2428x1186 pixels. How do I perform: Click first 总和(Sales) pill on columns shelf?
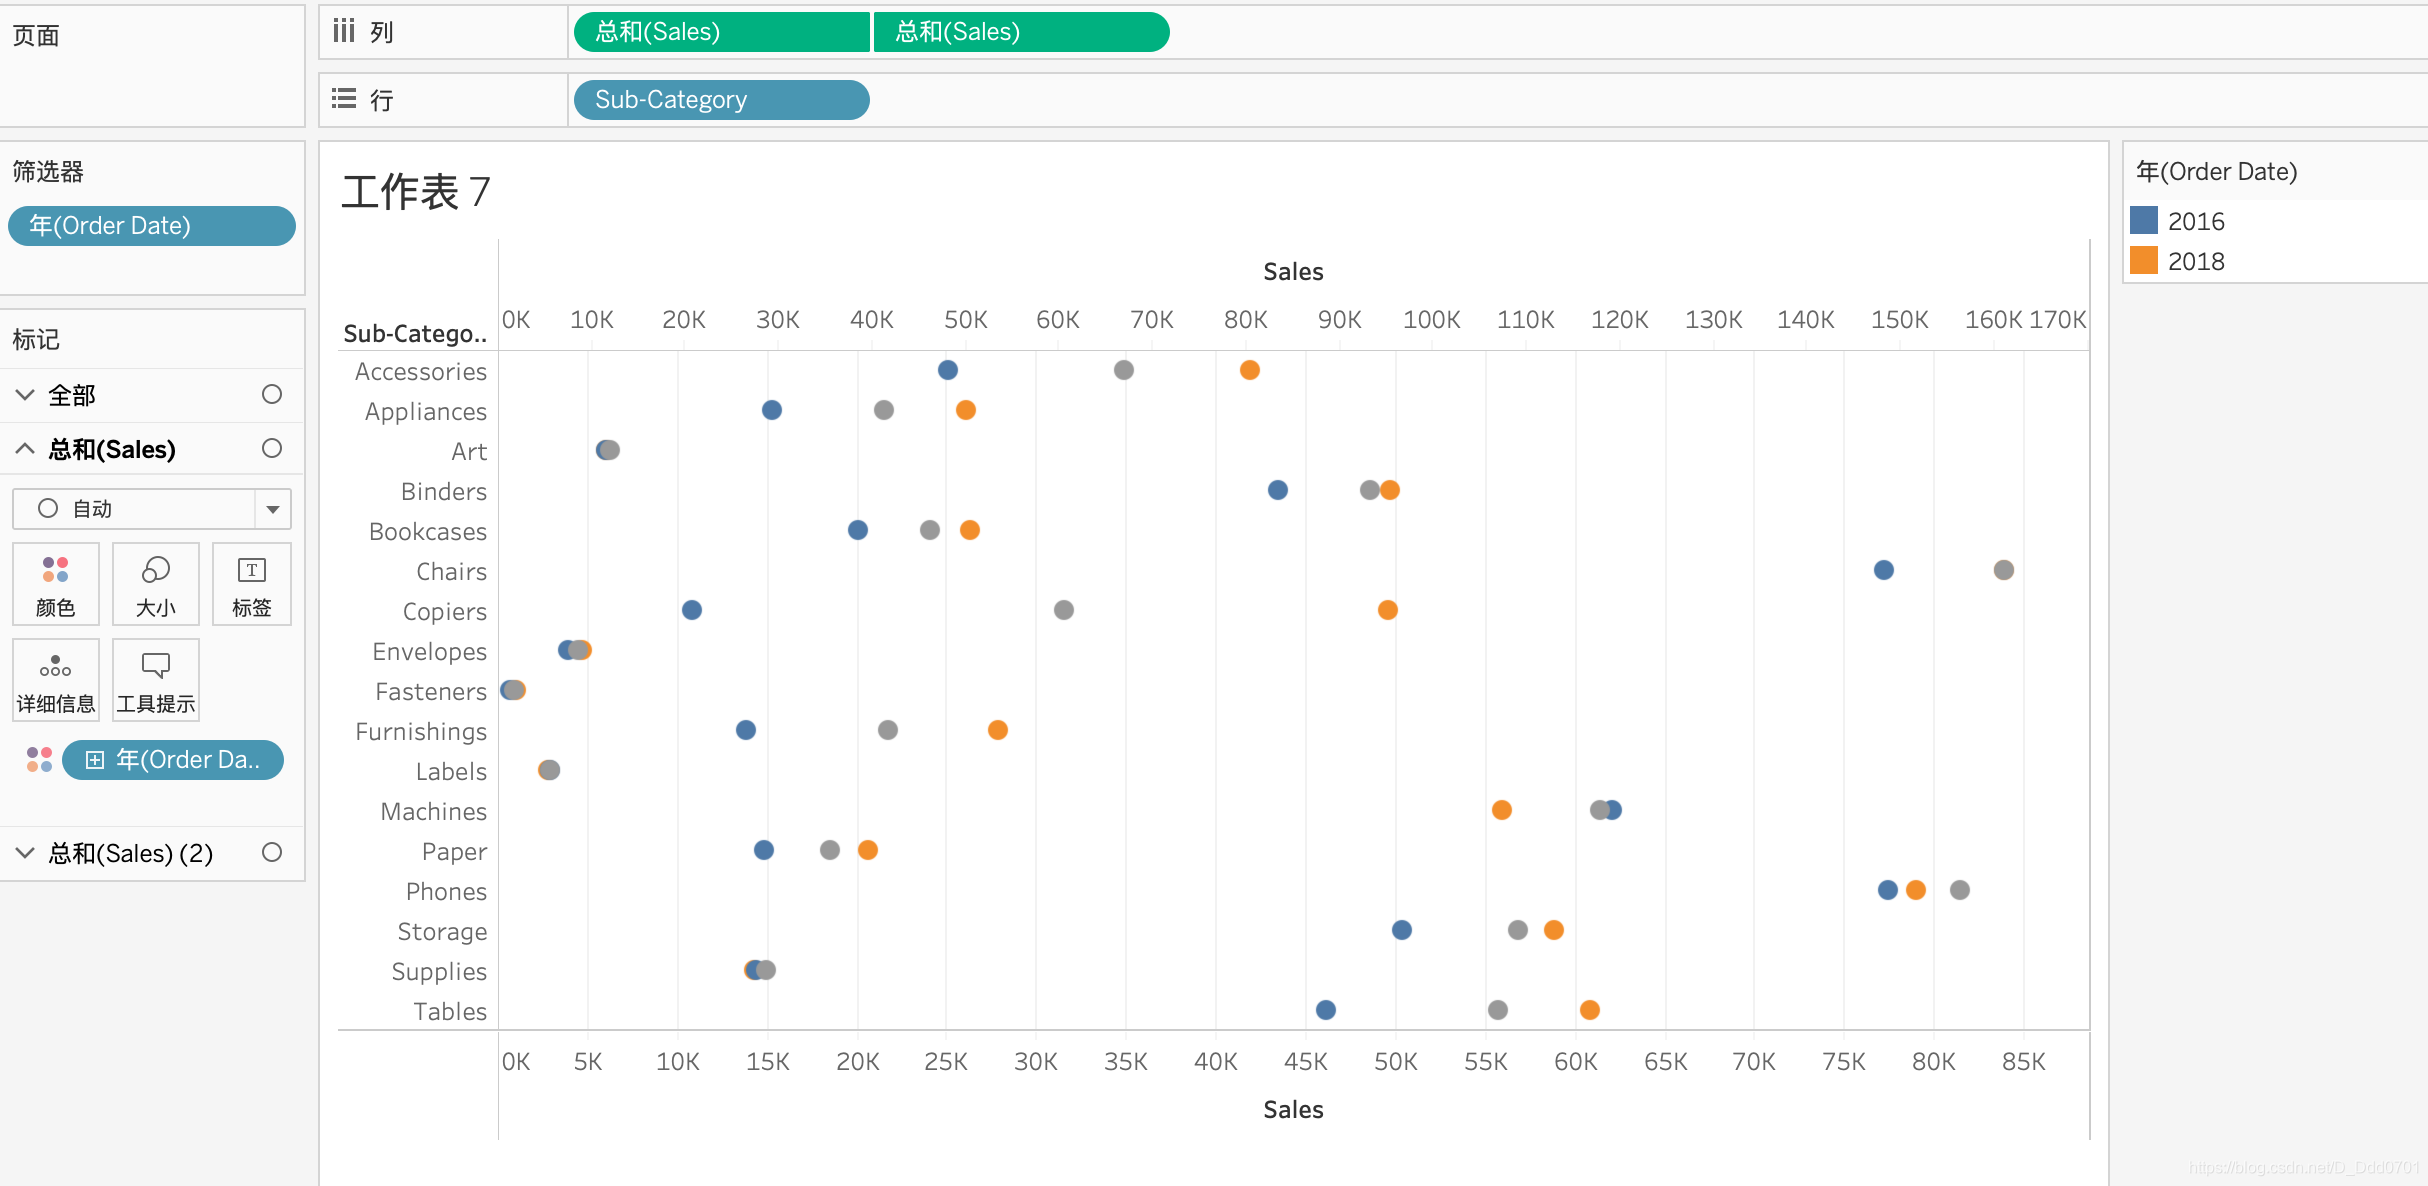tap(720, 32)
